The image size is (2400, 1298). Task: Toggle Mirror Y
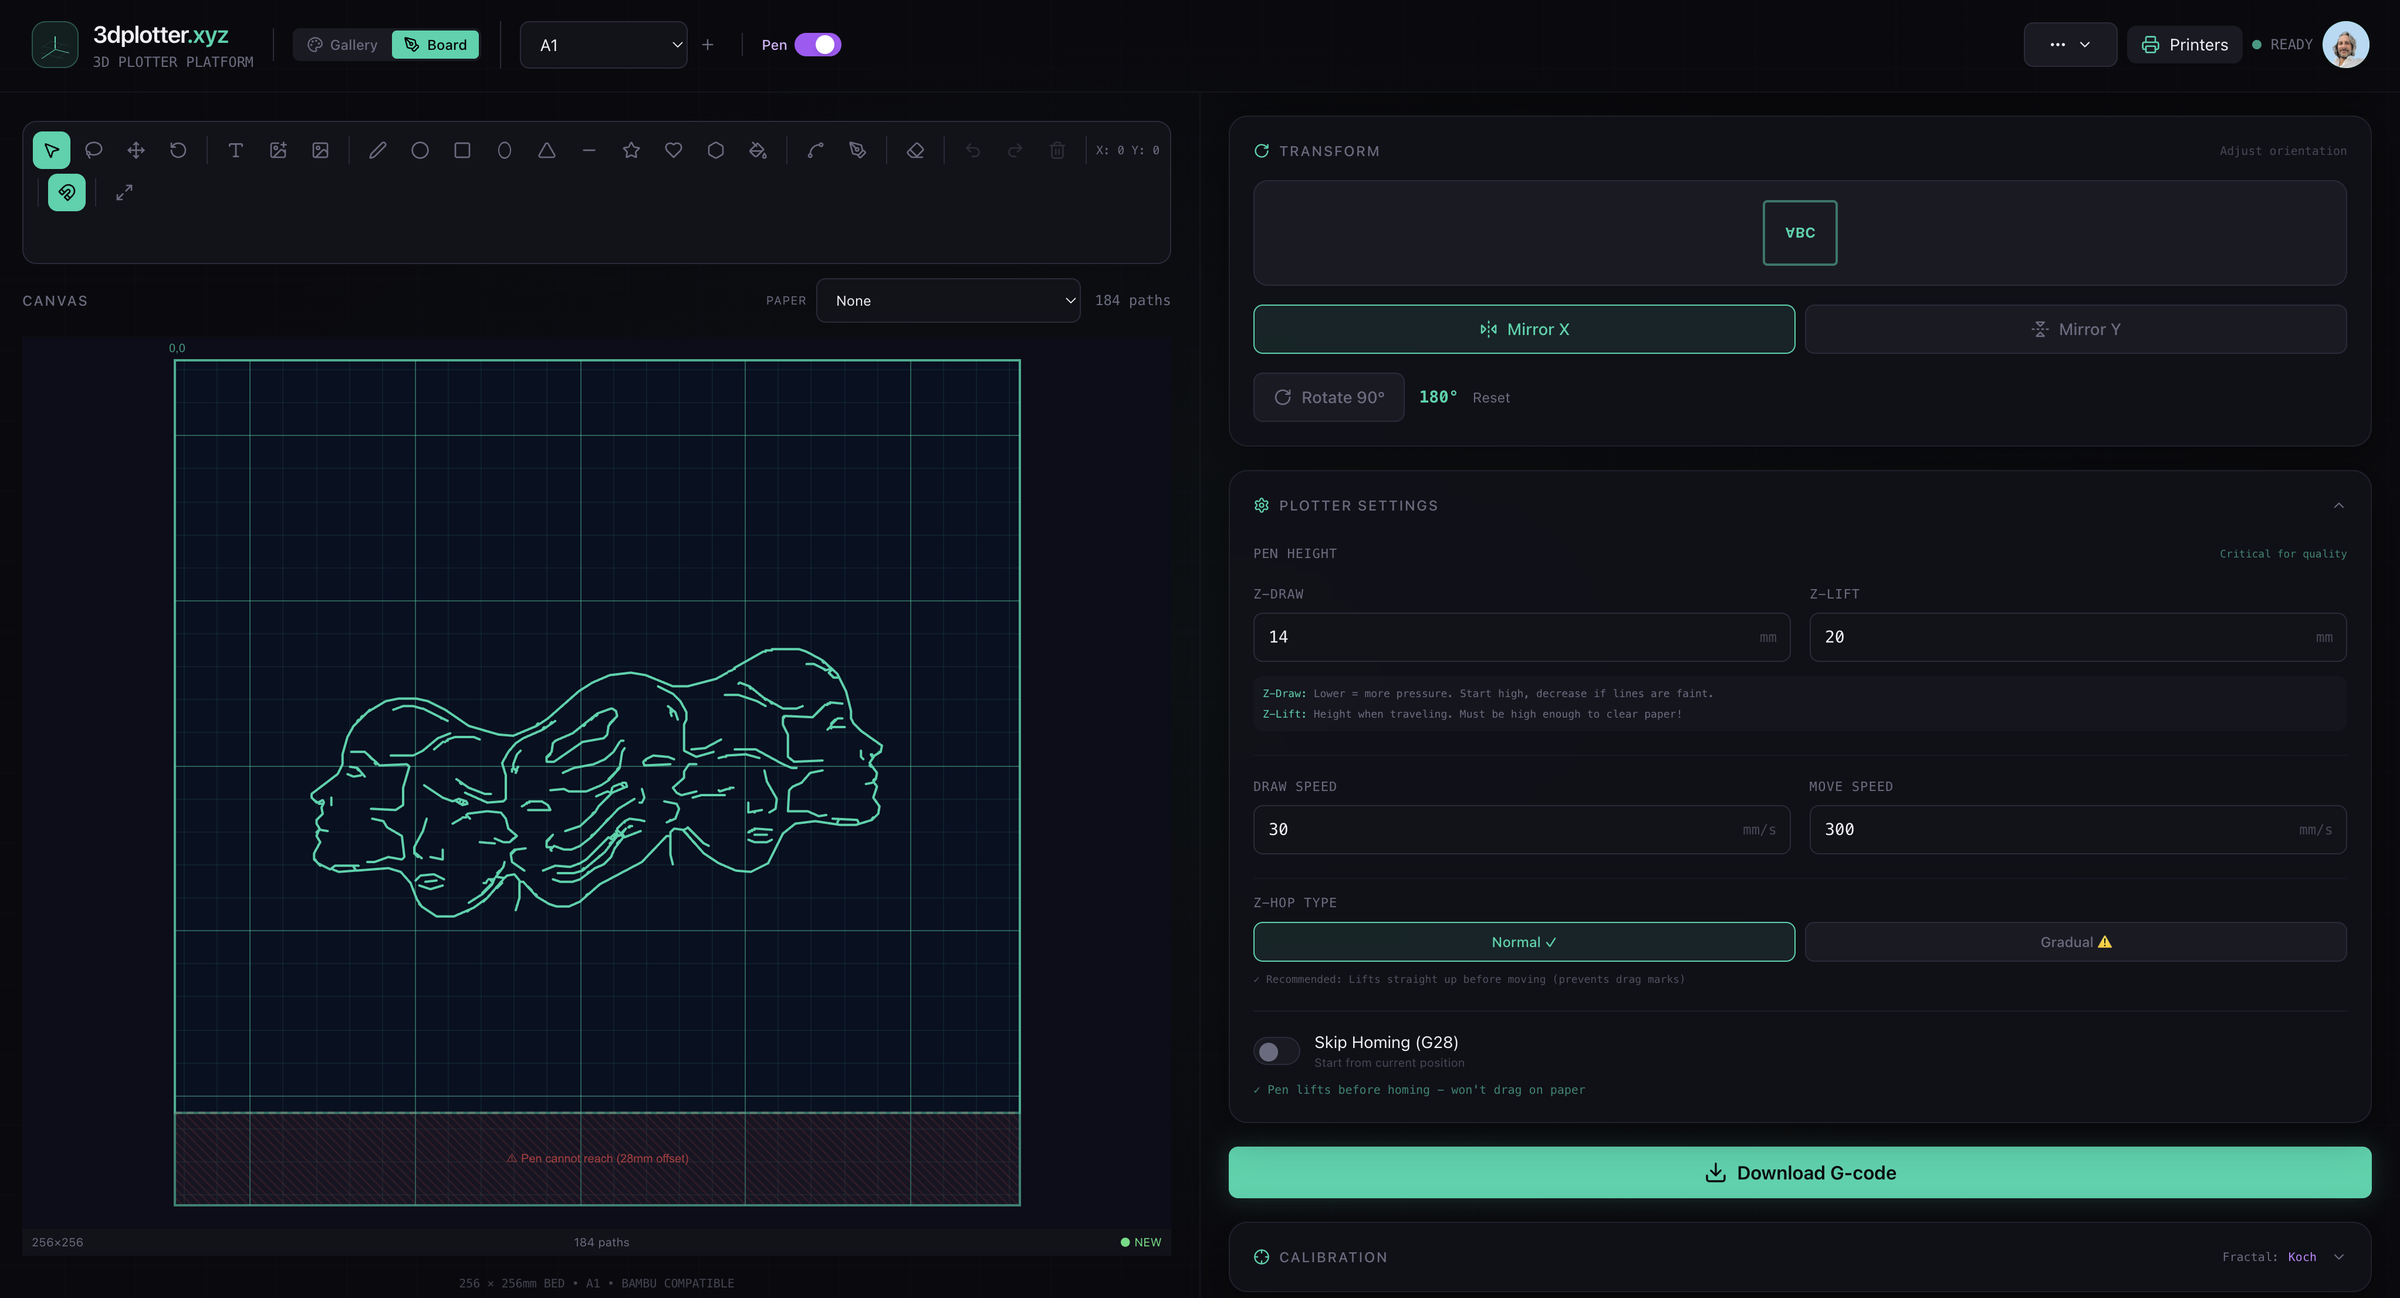[2076, 329]
